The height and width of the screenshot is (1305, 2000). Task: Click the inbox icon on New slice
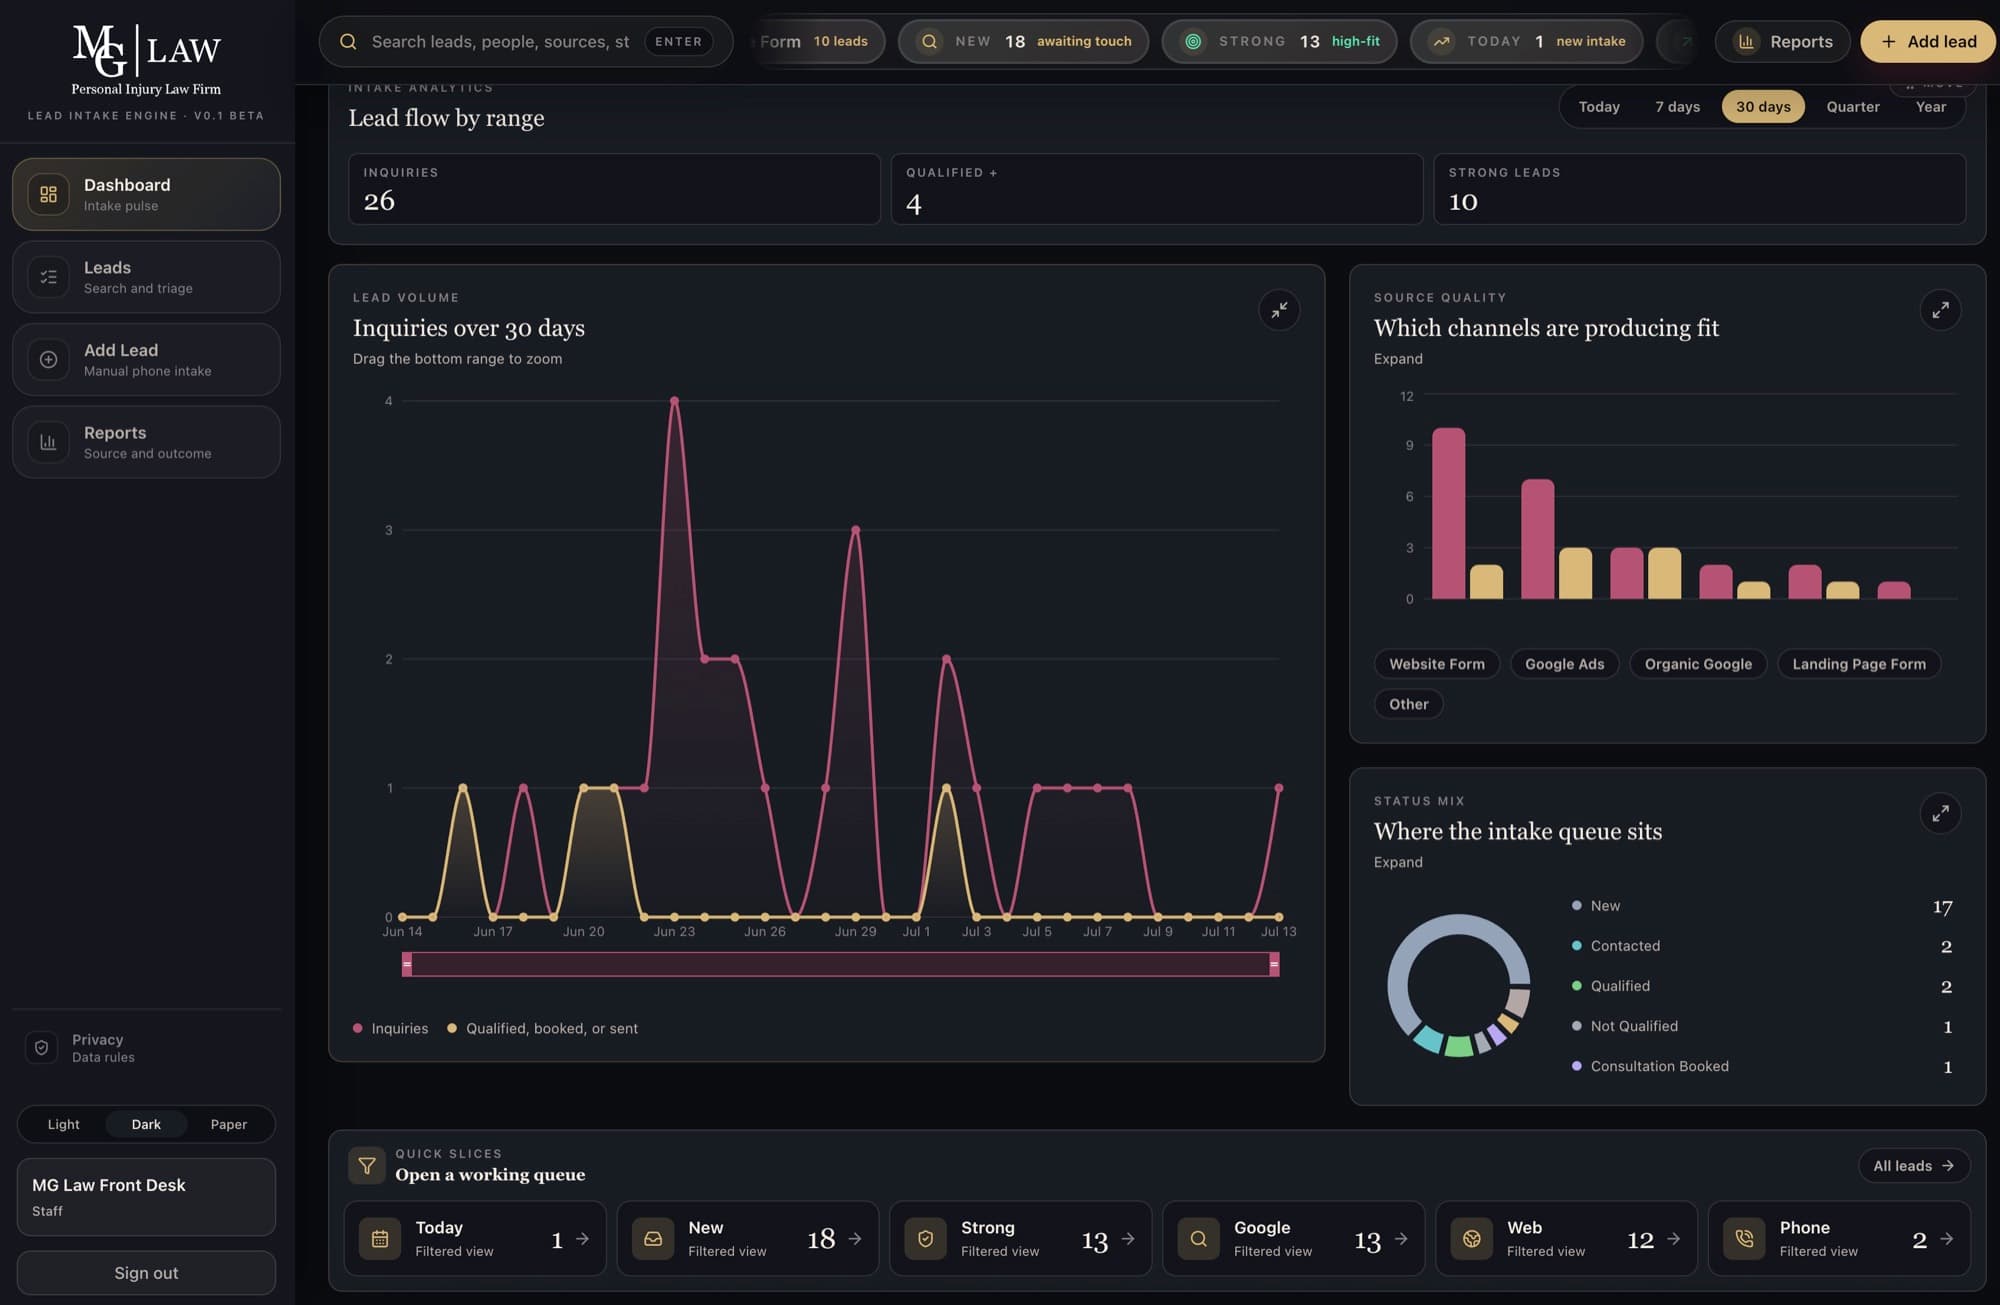coord(653,1239)
